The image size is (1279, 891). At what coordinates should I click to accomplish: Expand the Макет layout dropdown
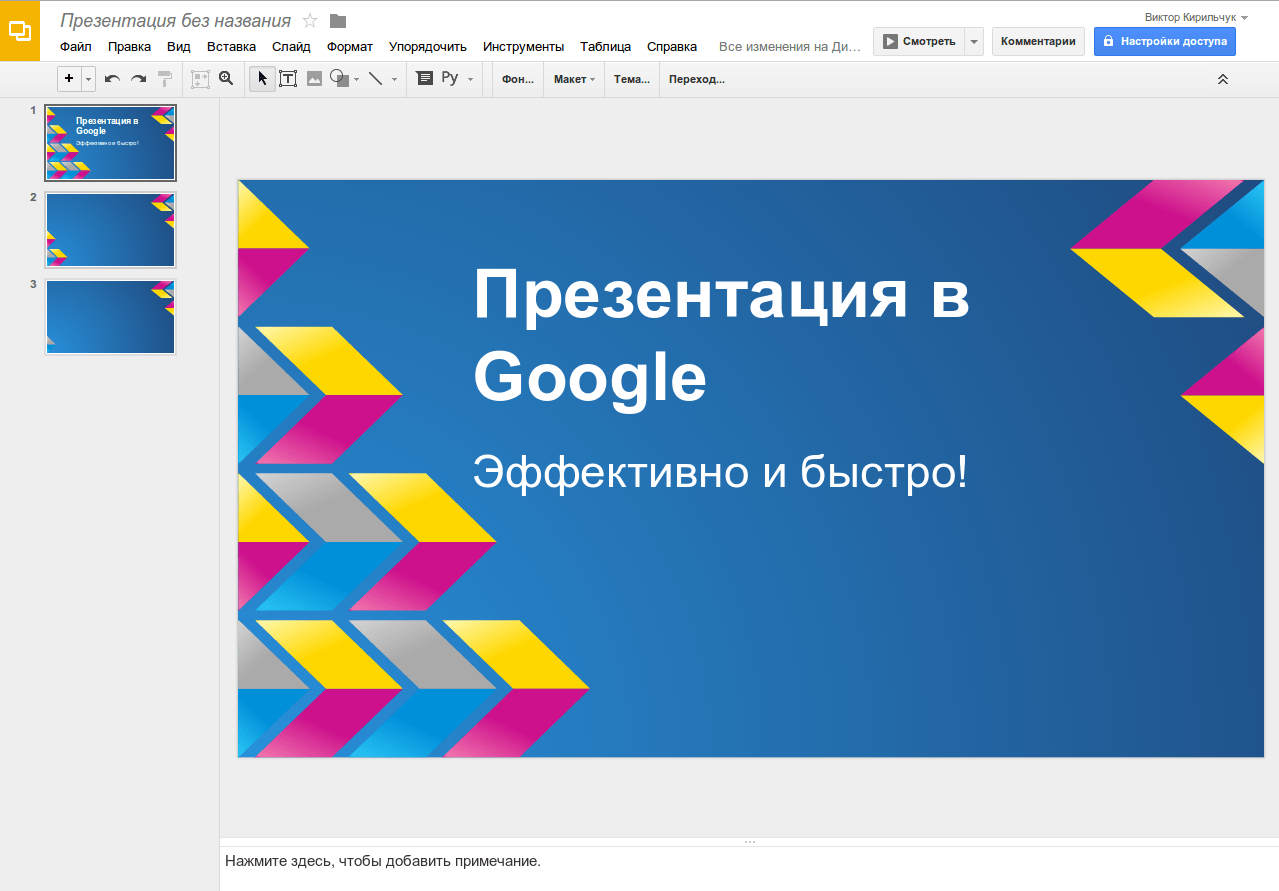point(574,79)
